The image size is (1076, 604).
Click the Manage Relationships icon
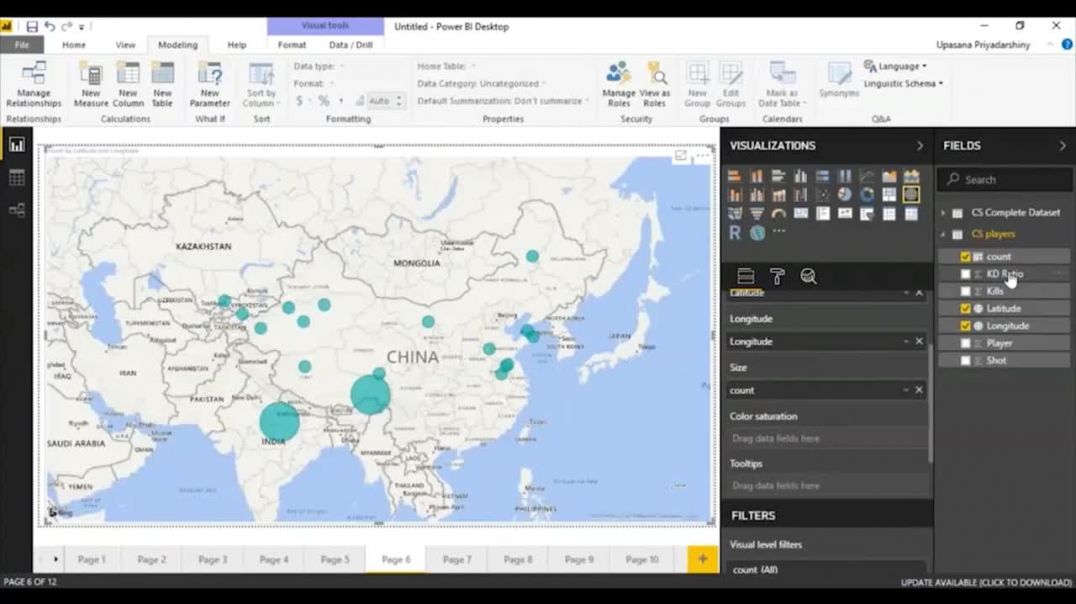coord(33,83)
